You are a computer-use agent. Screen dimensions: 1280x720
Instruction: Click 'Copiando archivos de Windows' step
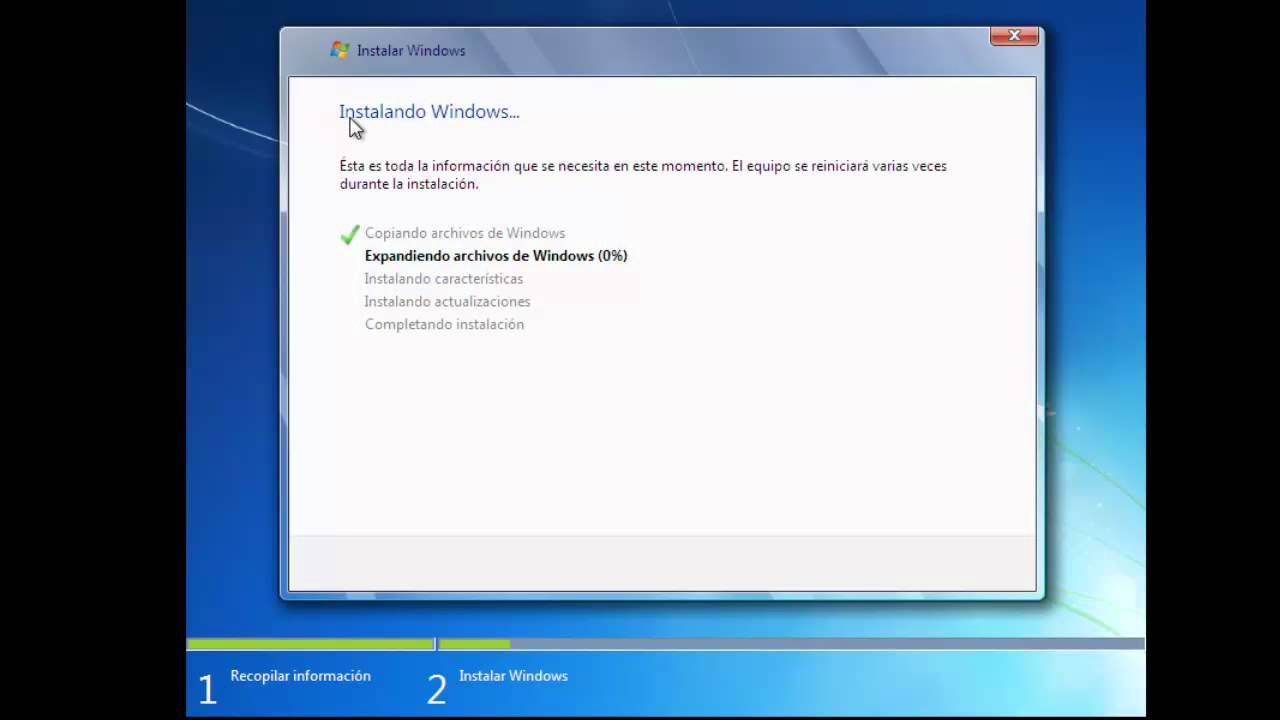point(465,233)
